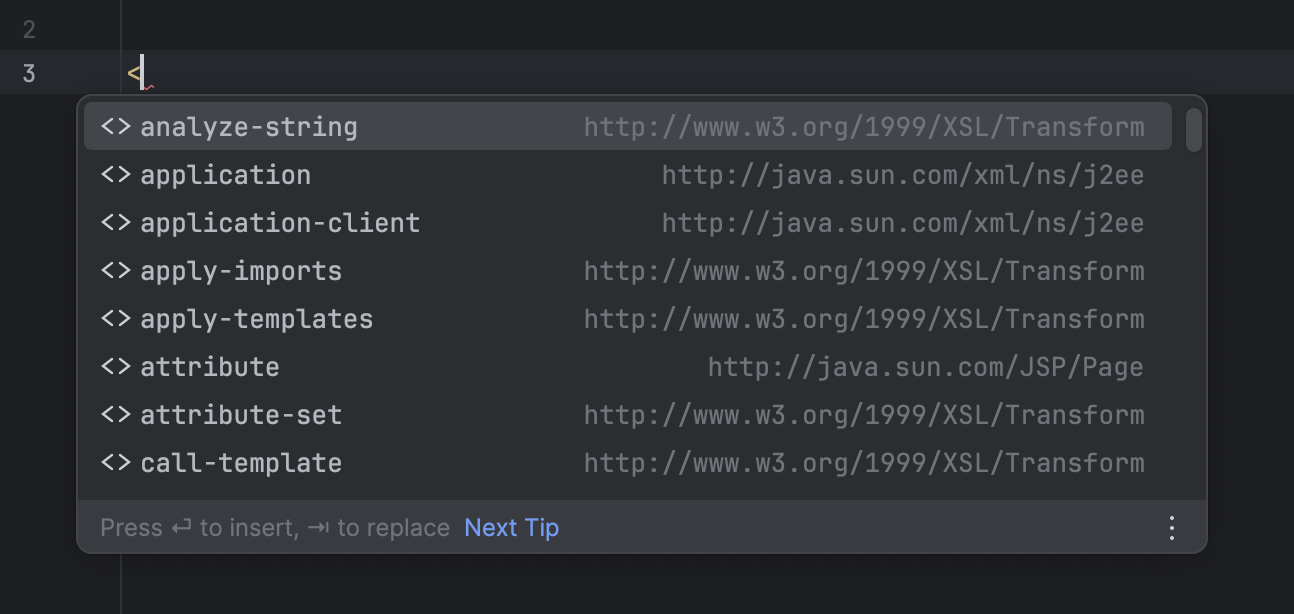Open the three-dot menu in the completion popup
This screenshot has height=614, width=1294.
1171,528
